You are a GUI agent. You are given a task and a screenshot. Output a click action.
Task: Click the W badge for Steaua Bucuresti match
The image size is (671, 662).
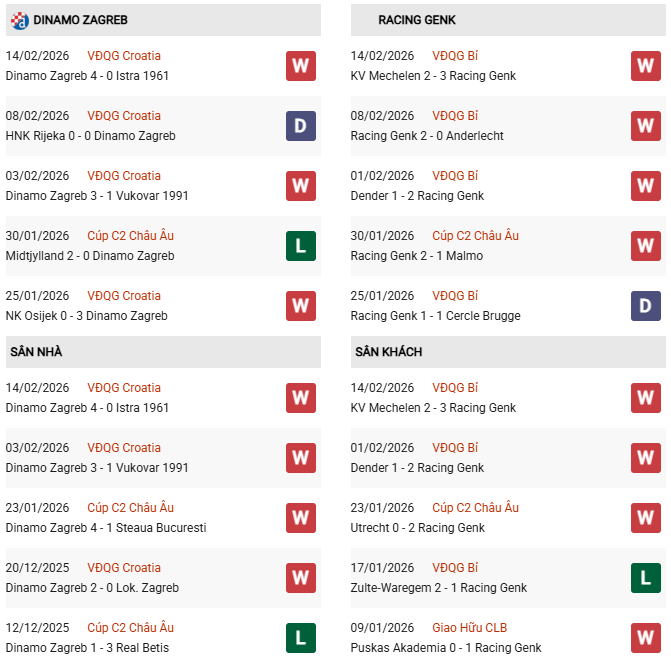coord(301,518)
